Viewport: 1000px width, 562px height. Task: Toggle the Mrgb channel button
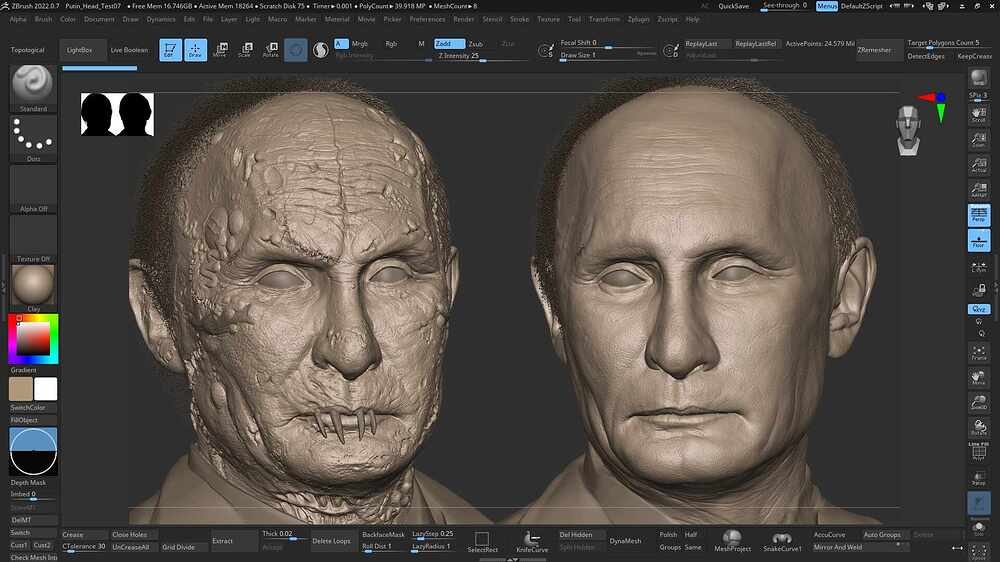(360, 44)
